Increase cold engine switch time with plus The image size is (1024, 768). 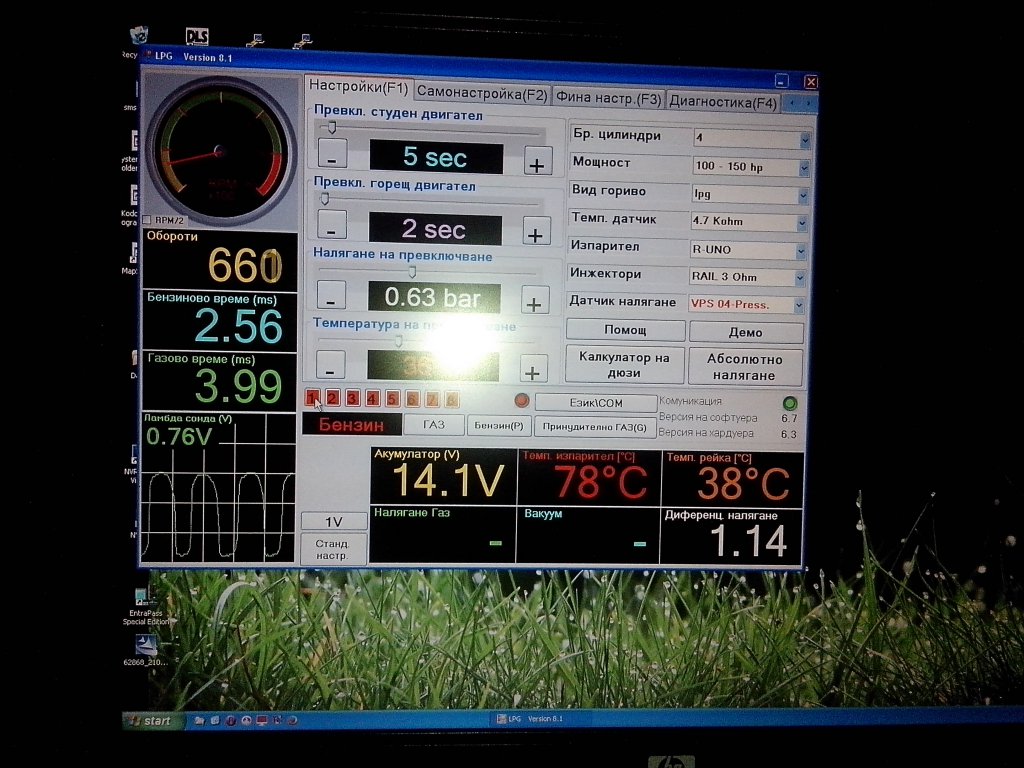pos(538,162)
